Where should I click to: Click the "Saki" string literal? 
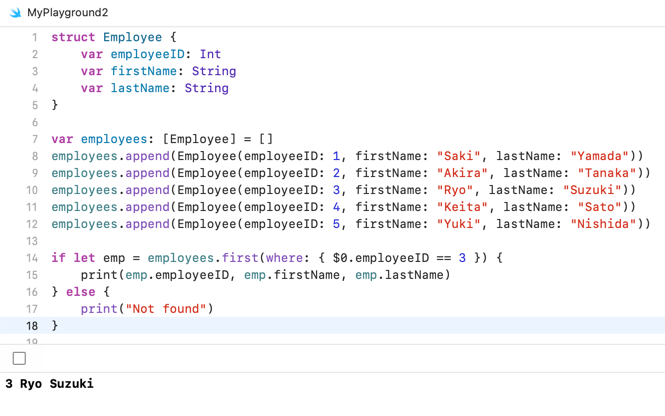(462, 156)
